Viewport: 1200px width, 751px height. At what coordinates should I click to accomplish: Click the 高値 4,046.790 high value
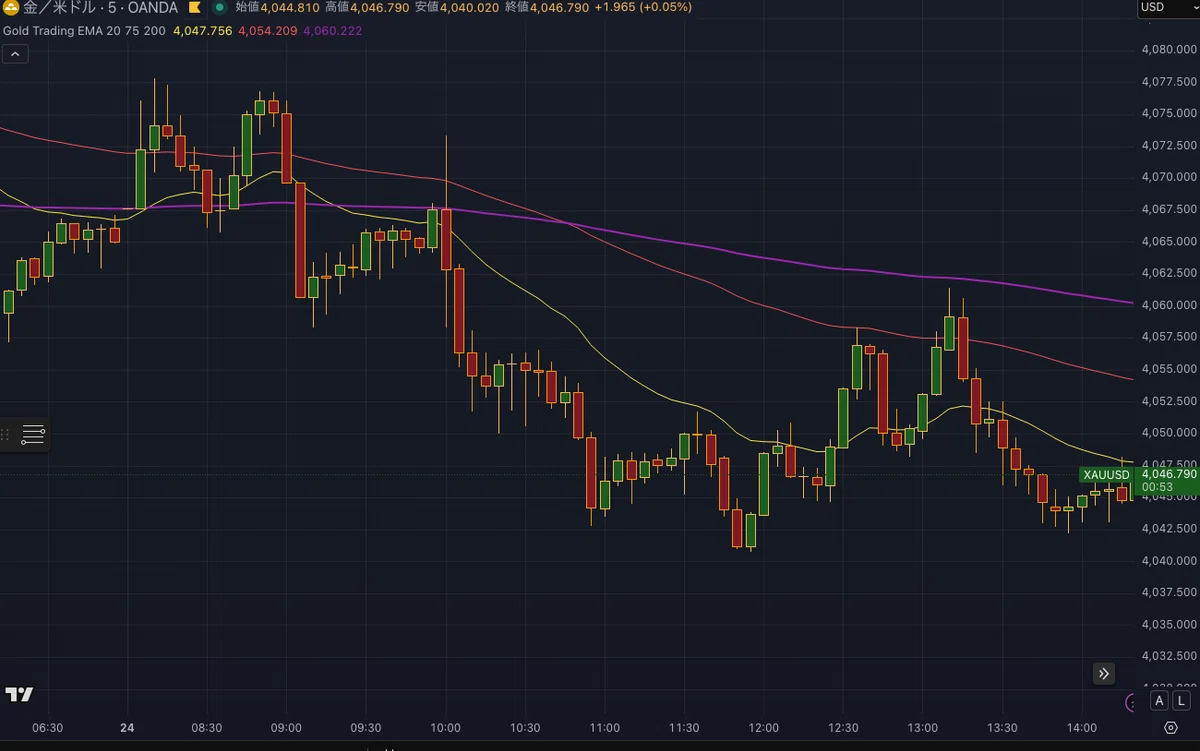(x=367, y=7)
